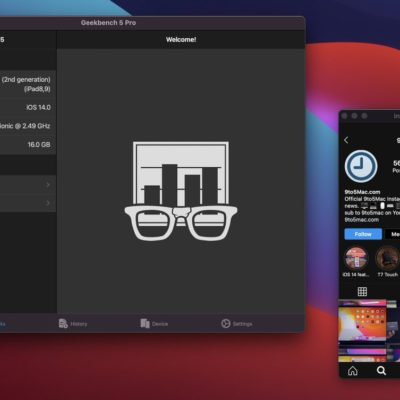The width and height of the screenshot is (400, 400).
Task: Open the Settings tab in Geekbench
Action: [x=237, y=324]
